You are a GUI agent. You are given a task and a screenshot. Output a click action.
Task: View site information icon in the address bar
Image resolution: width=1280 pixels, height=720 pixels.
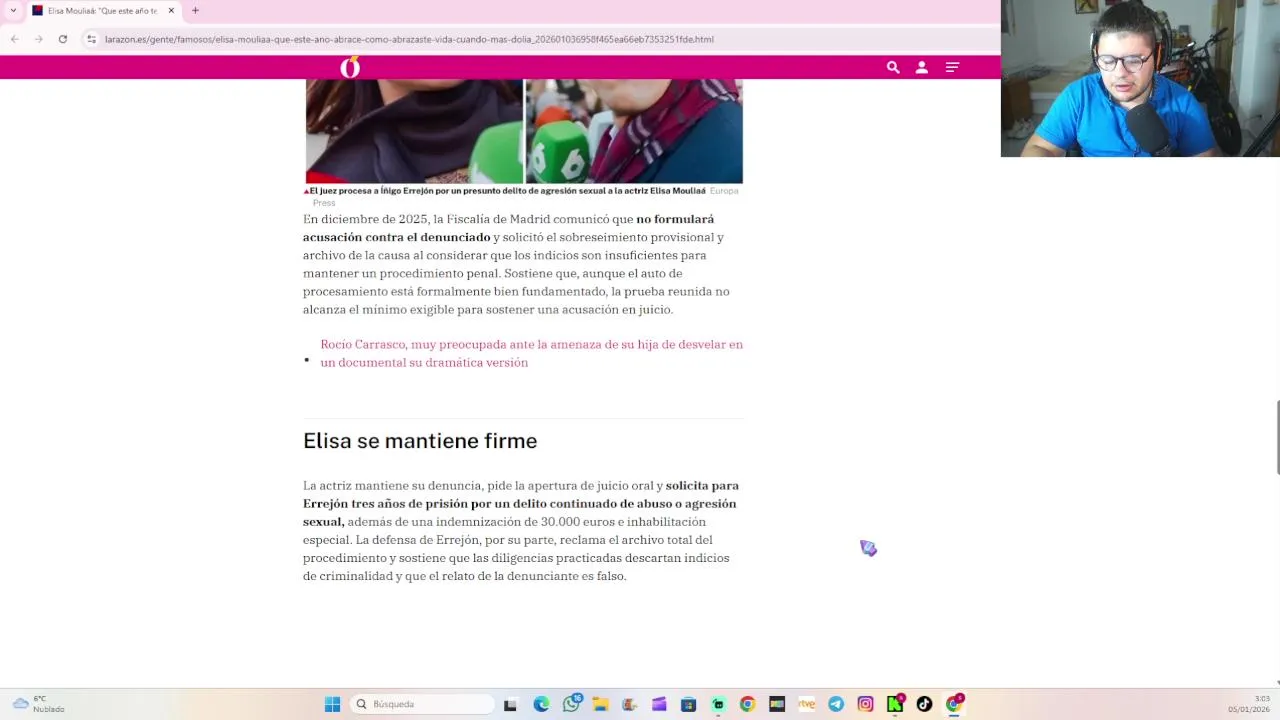pyautogui.click(x=91, y=39)
